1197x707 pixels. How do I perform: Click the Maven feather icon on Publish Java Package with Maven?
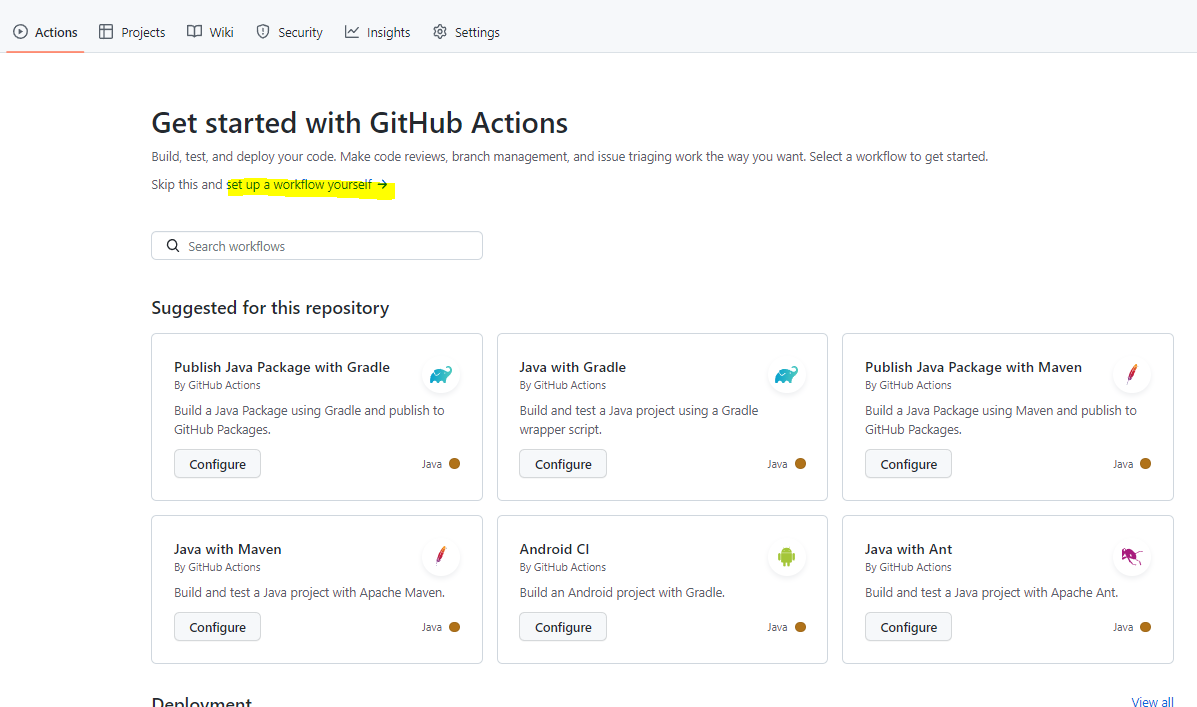(1131, 375)
